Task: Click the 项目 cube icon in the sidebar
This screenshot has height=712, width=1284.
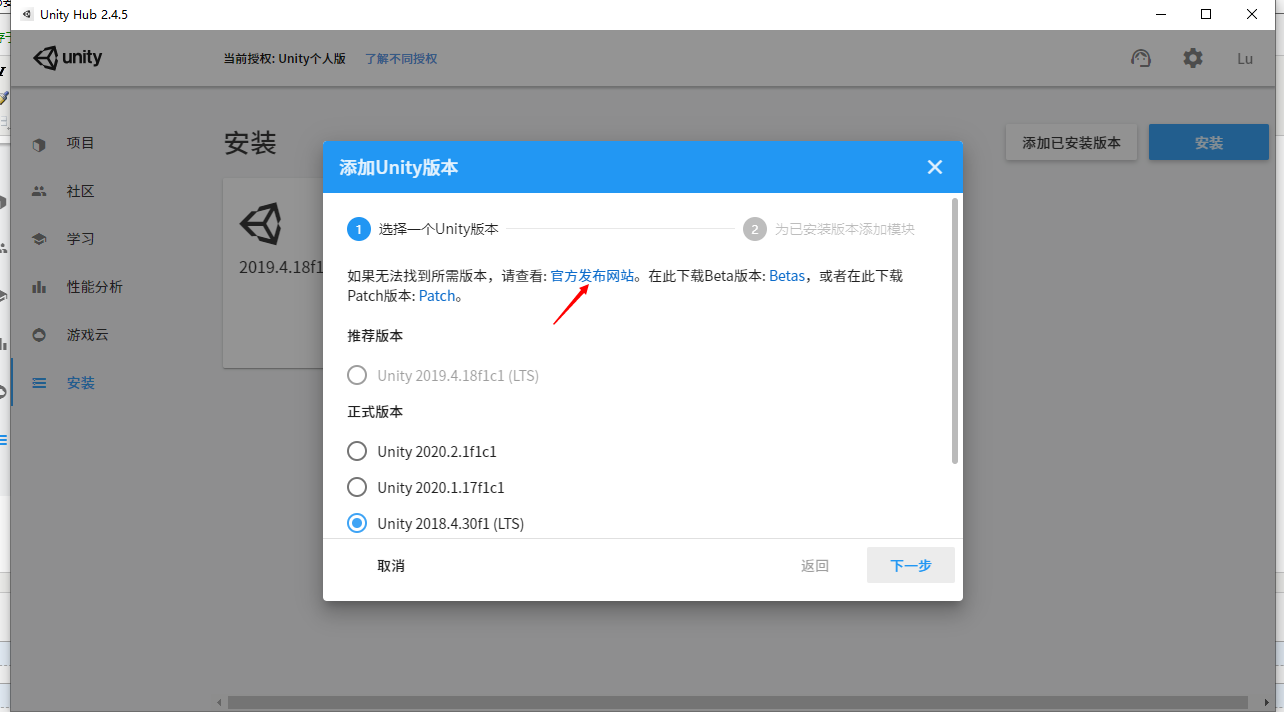Action: [39, 144]
